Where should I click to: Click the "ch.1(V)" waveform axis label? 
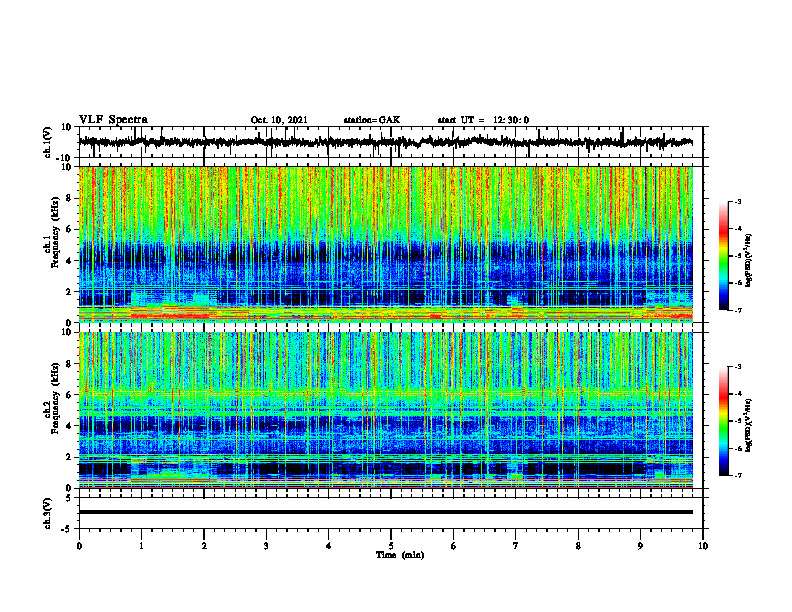(x=48, y=142)
